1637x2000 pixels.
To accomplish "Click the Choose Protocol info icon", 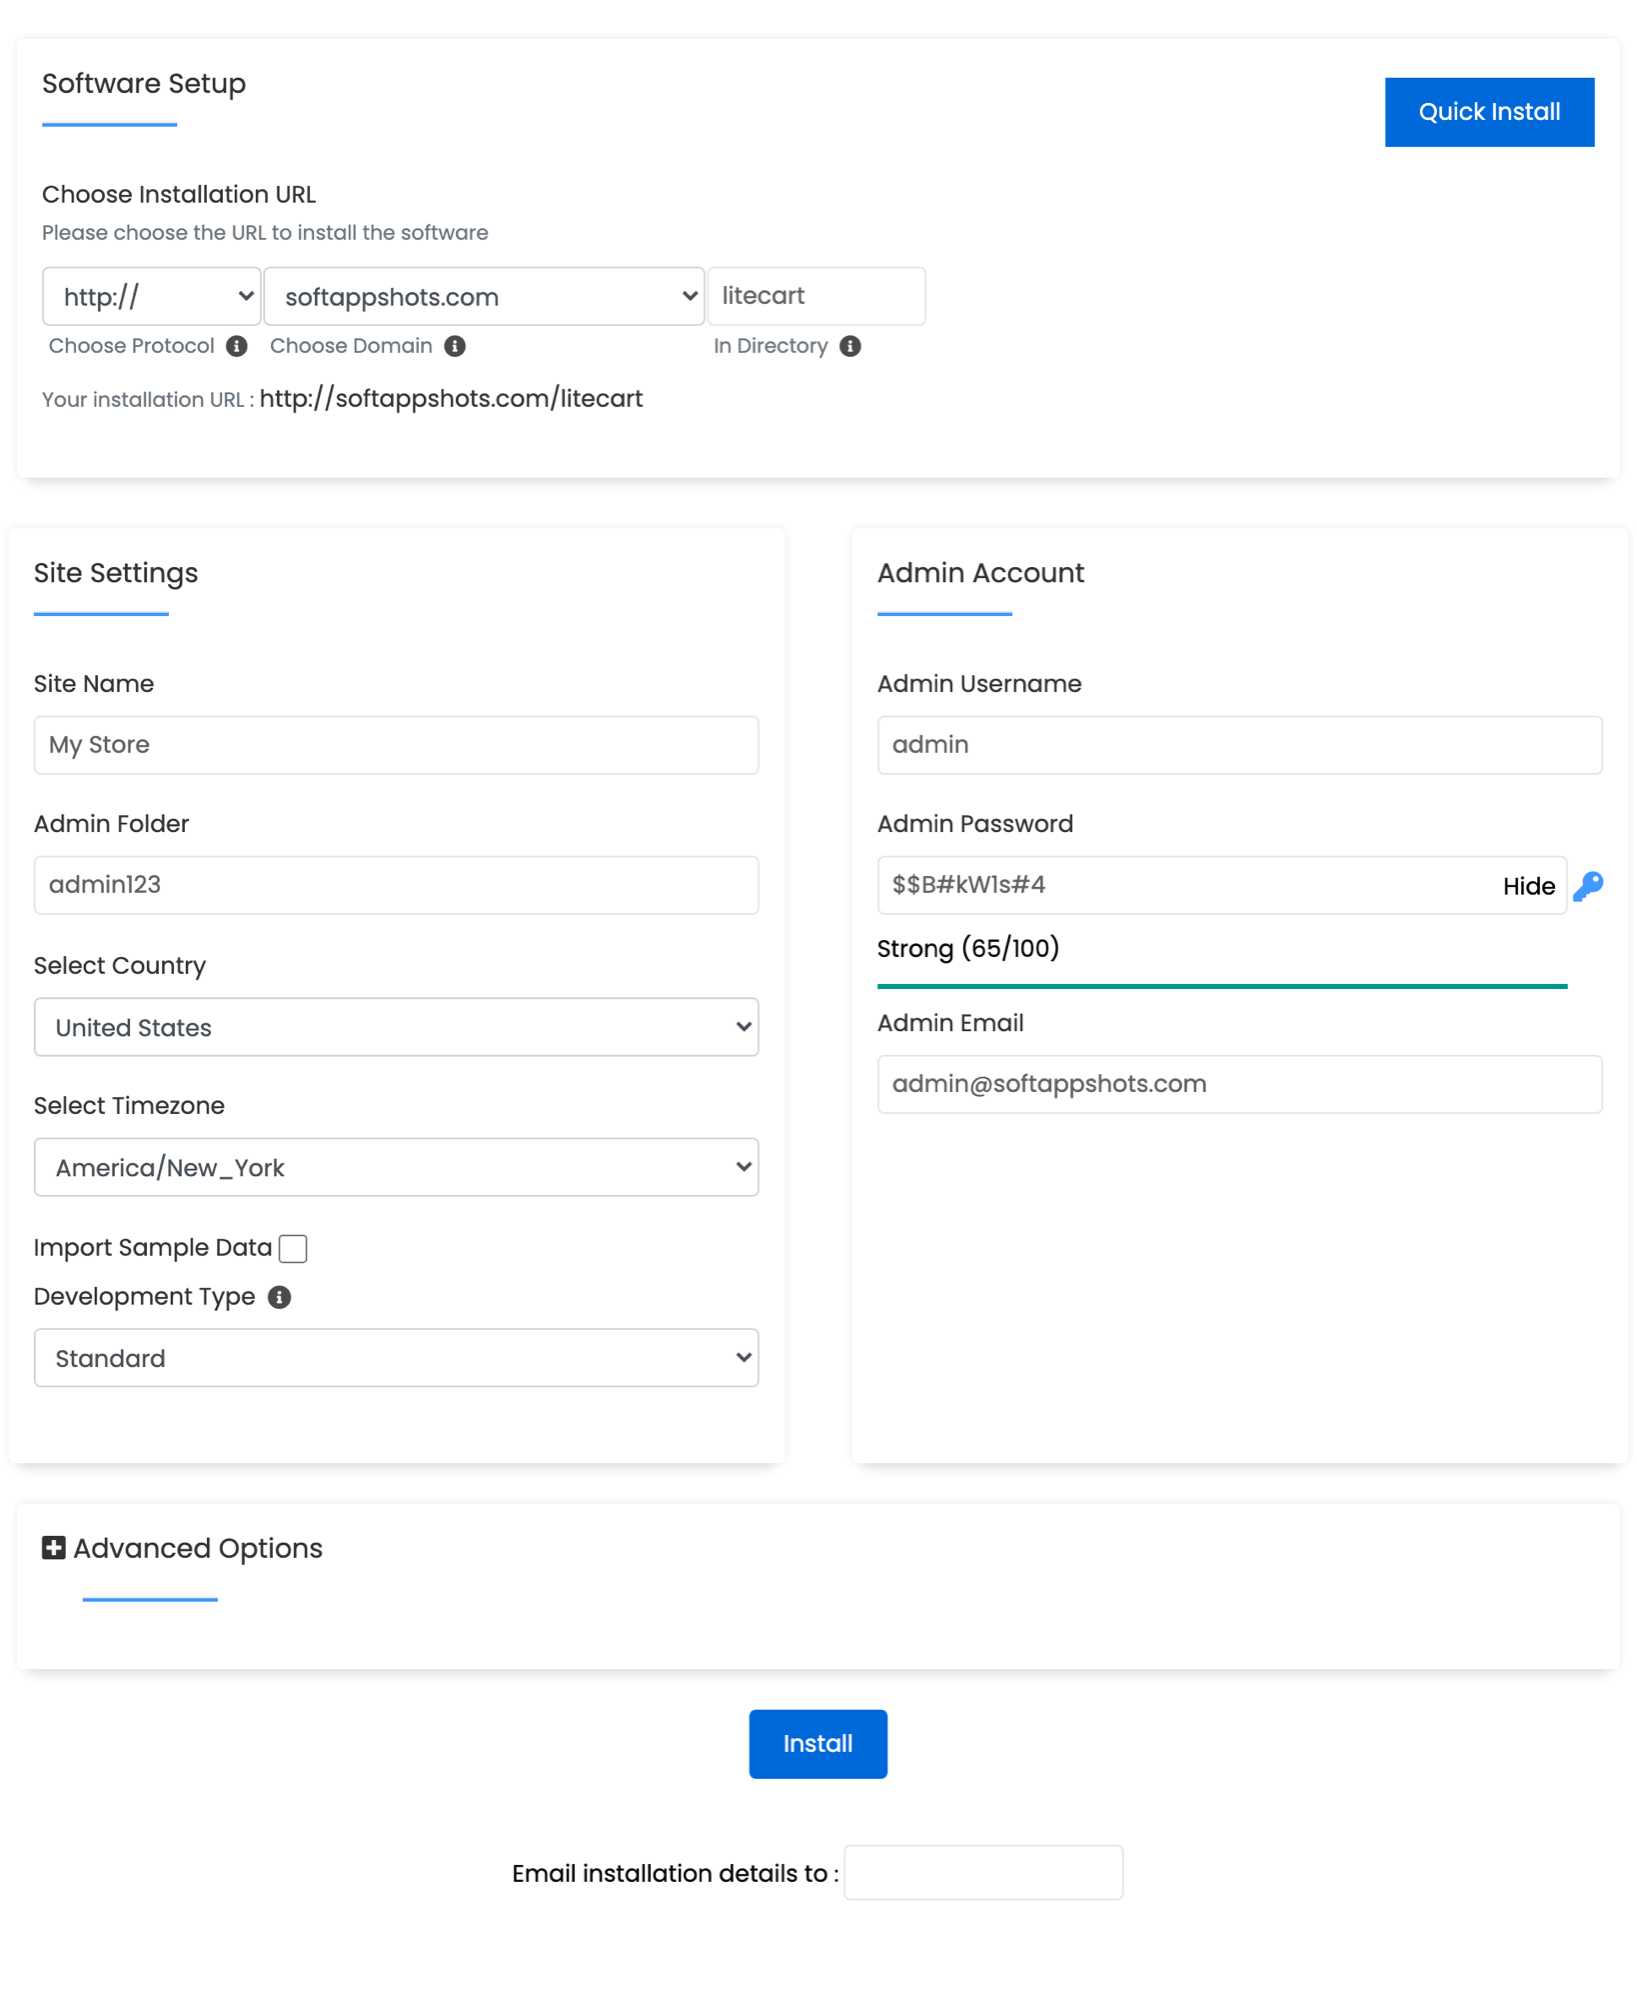I will [237, 346].
